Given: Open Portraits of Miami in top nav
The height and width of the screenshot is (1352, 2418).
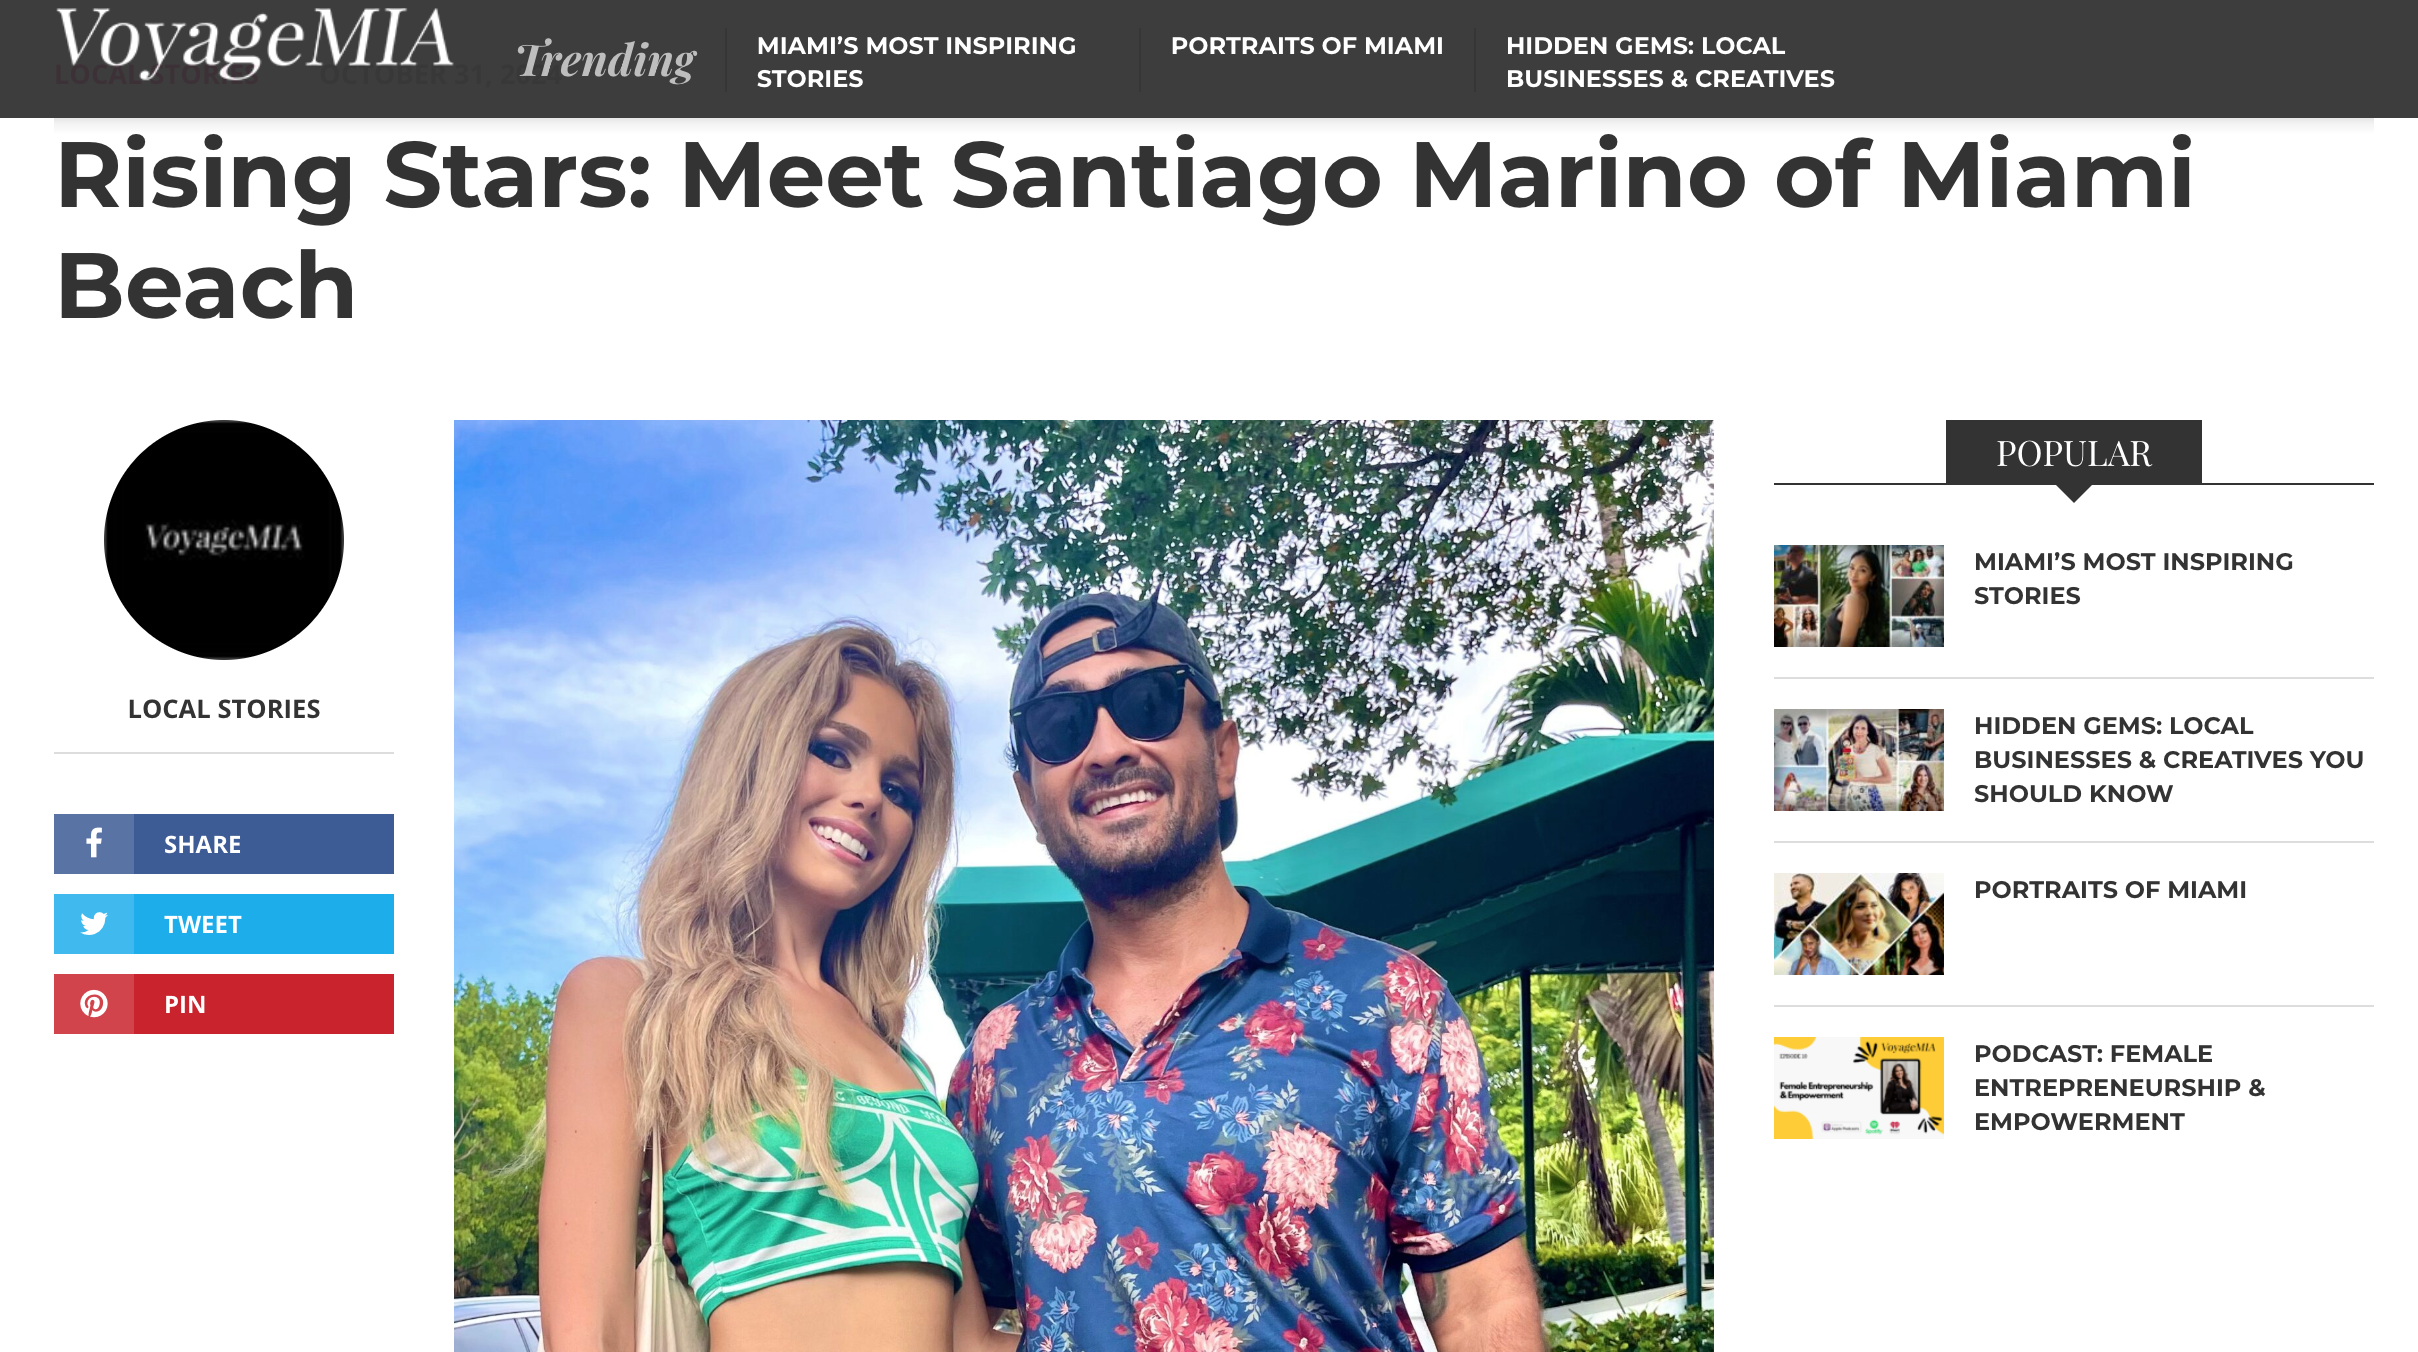Looking at the screenshot, I should (1307, 45).
